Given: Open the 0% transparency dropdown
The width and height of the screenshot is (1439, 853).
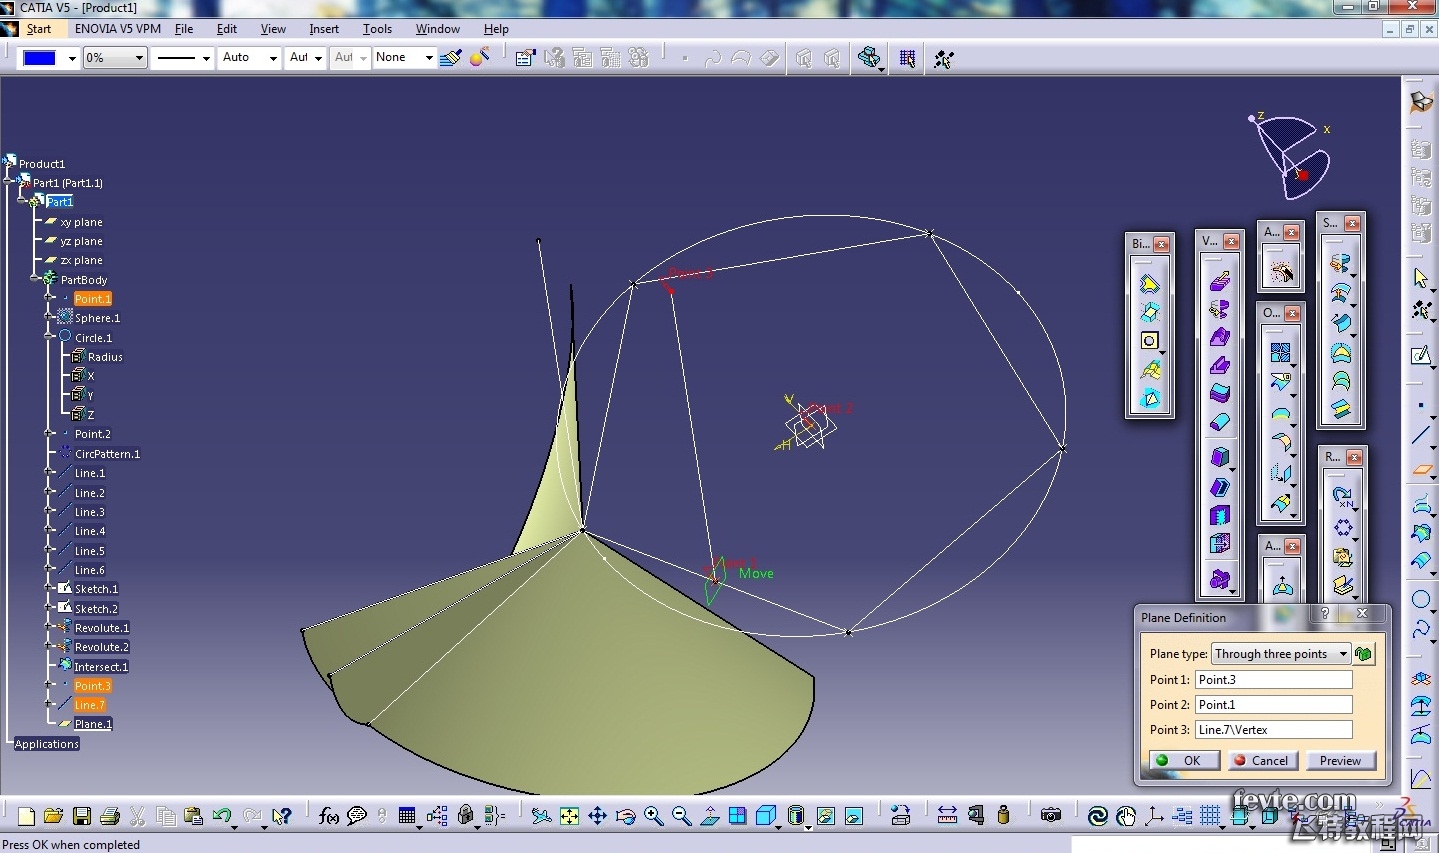Looking at the screenshot, I should point(139,58).
